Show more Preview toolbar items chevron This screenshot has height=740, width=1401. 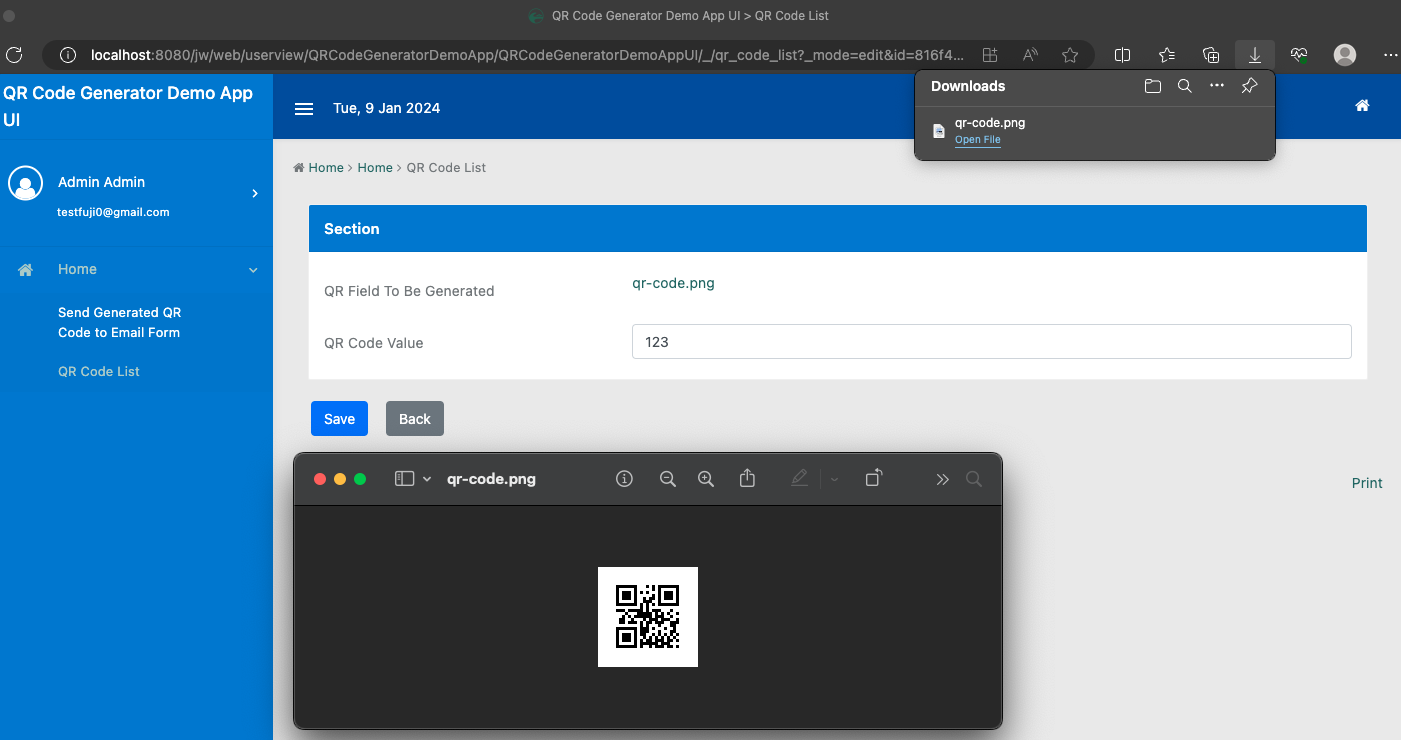point(942,479)
